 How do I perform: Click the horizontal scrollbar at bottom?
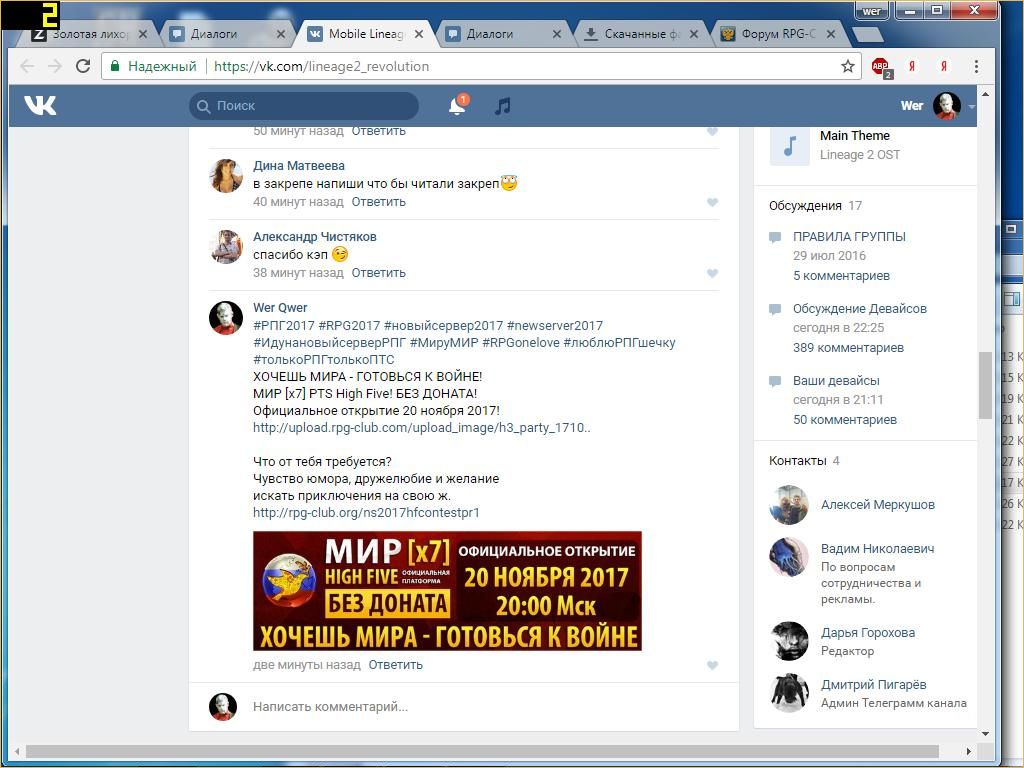point(482,752)
